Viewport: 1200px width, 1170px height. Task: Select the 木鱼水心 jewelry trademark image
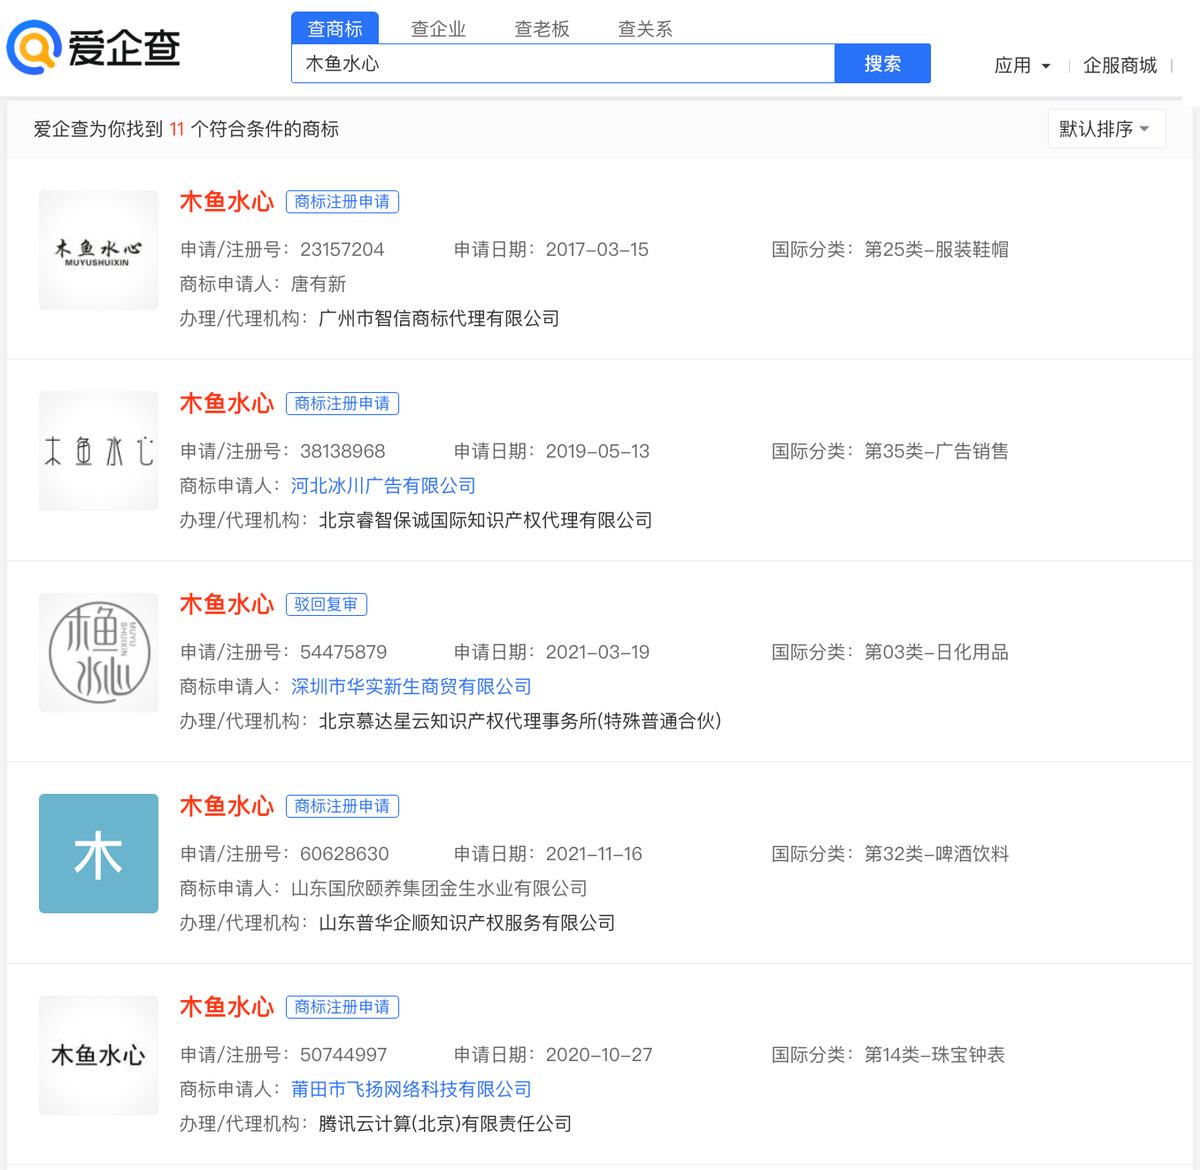(x=98, y=1055)
